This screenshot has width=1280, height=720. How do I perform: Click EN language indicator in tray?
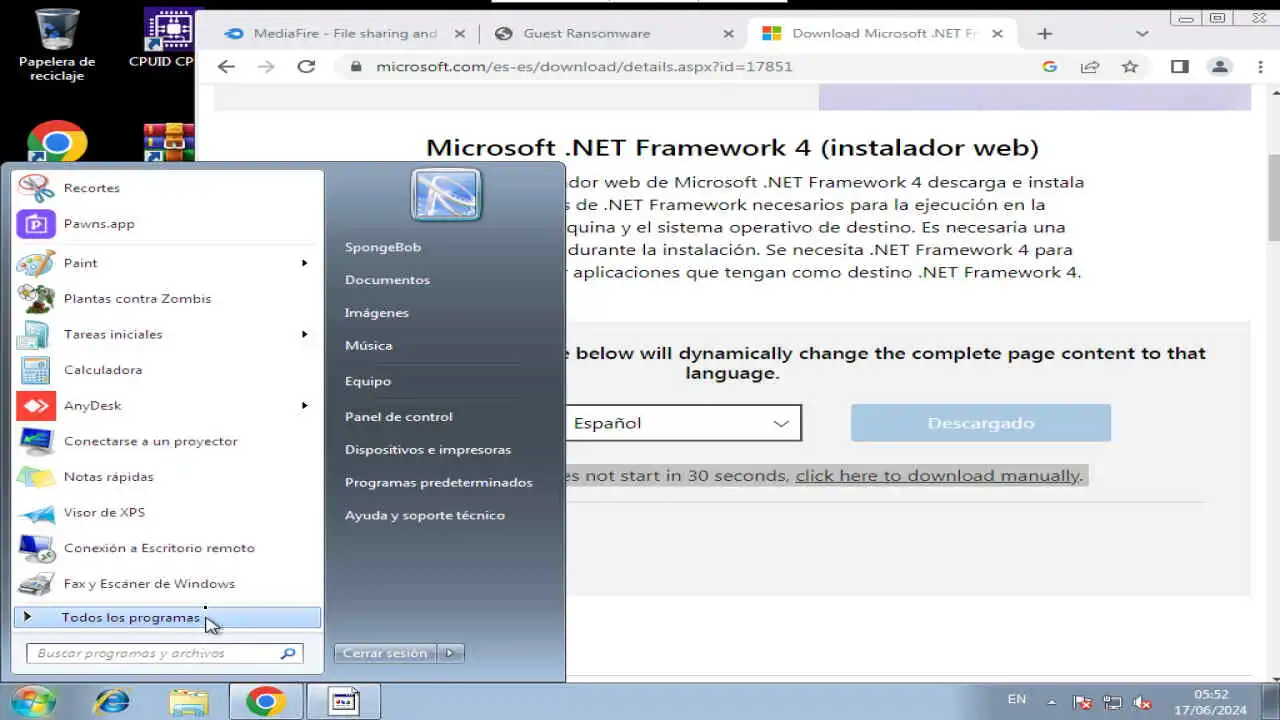pyautogui.click(x=1016, y=699)
